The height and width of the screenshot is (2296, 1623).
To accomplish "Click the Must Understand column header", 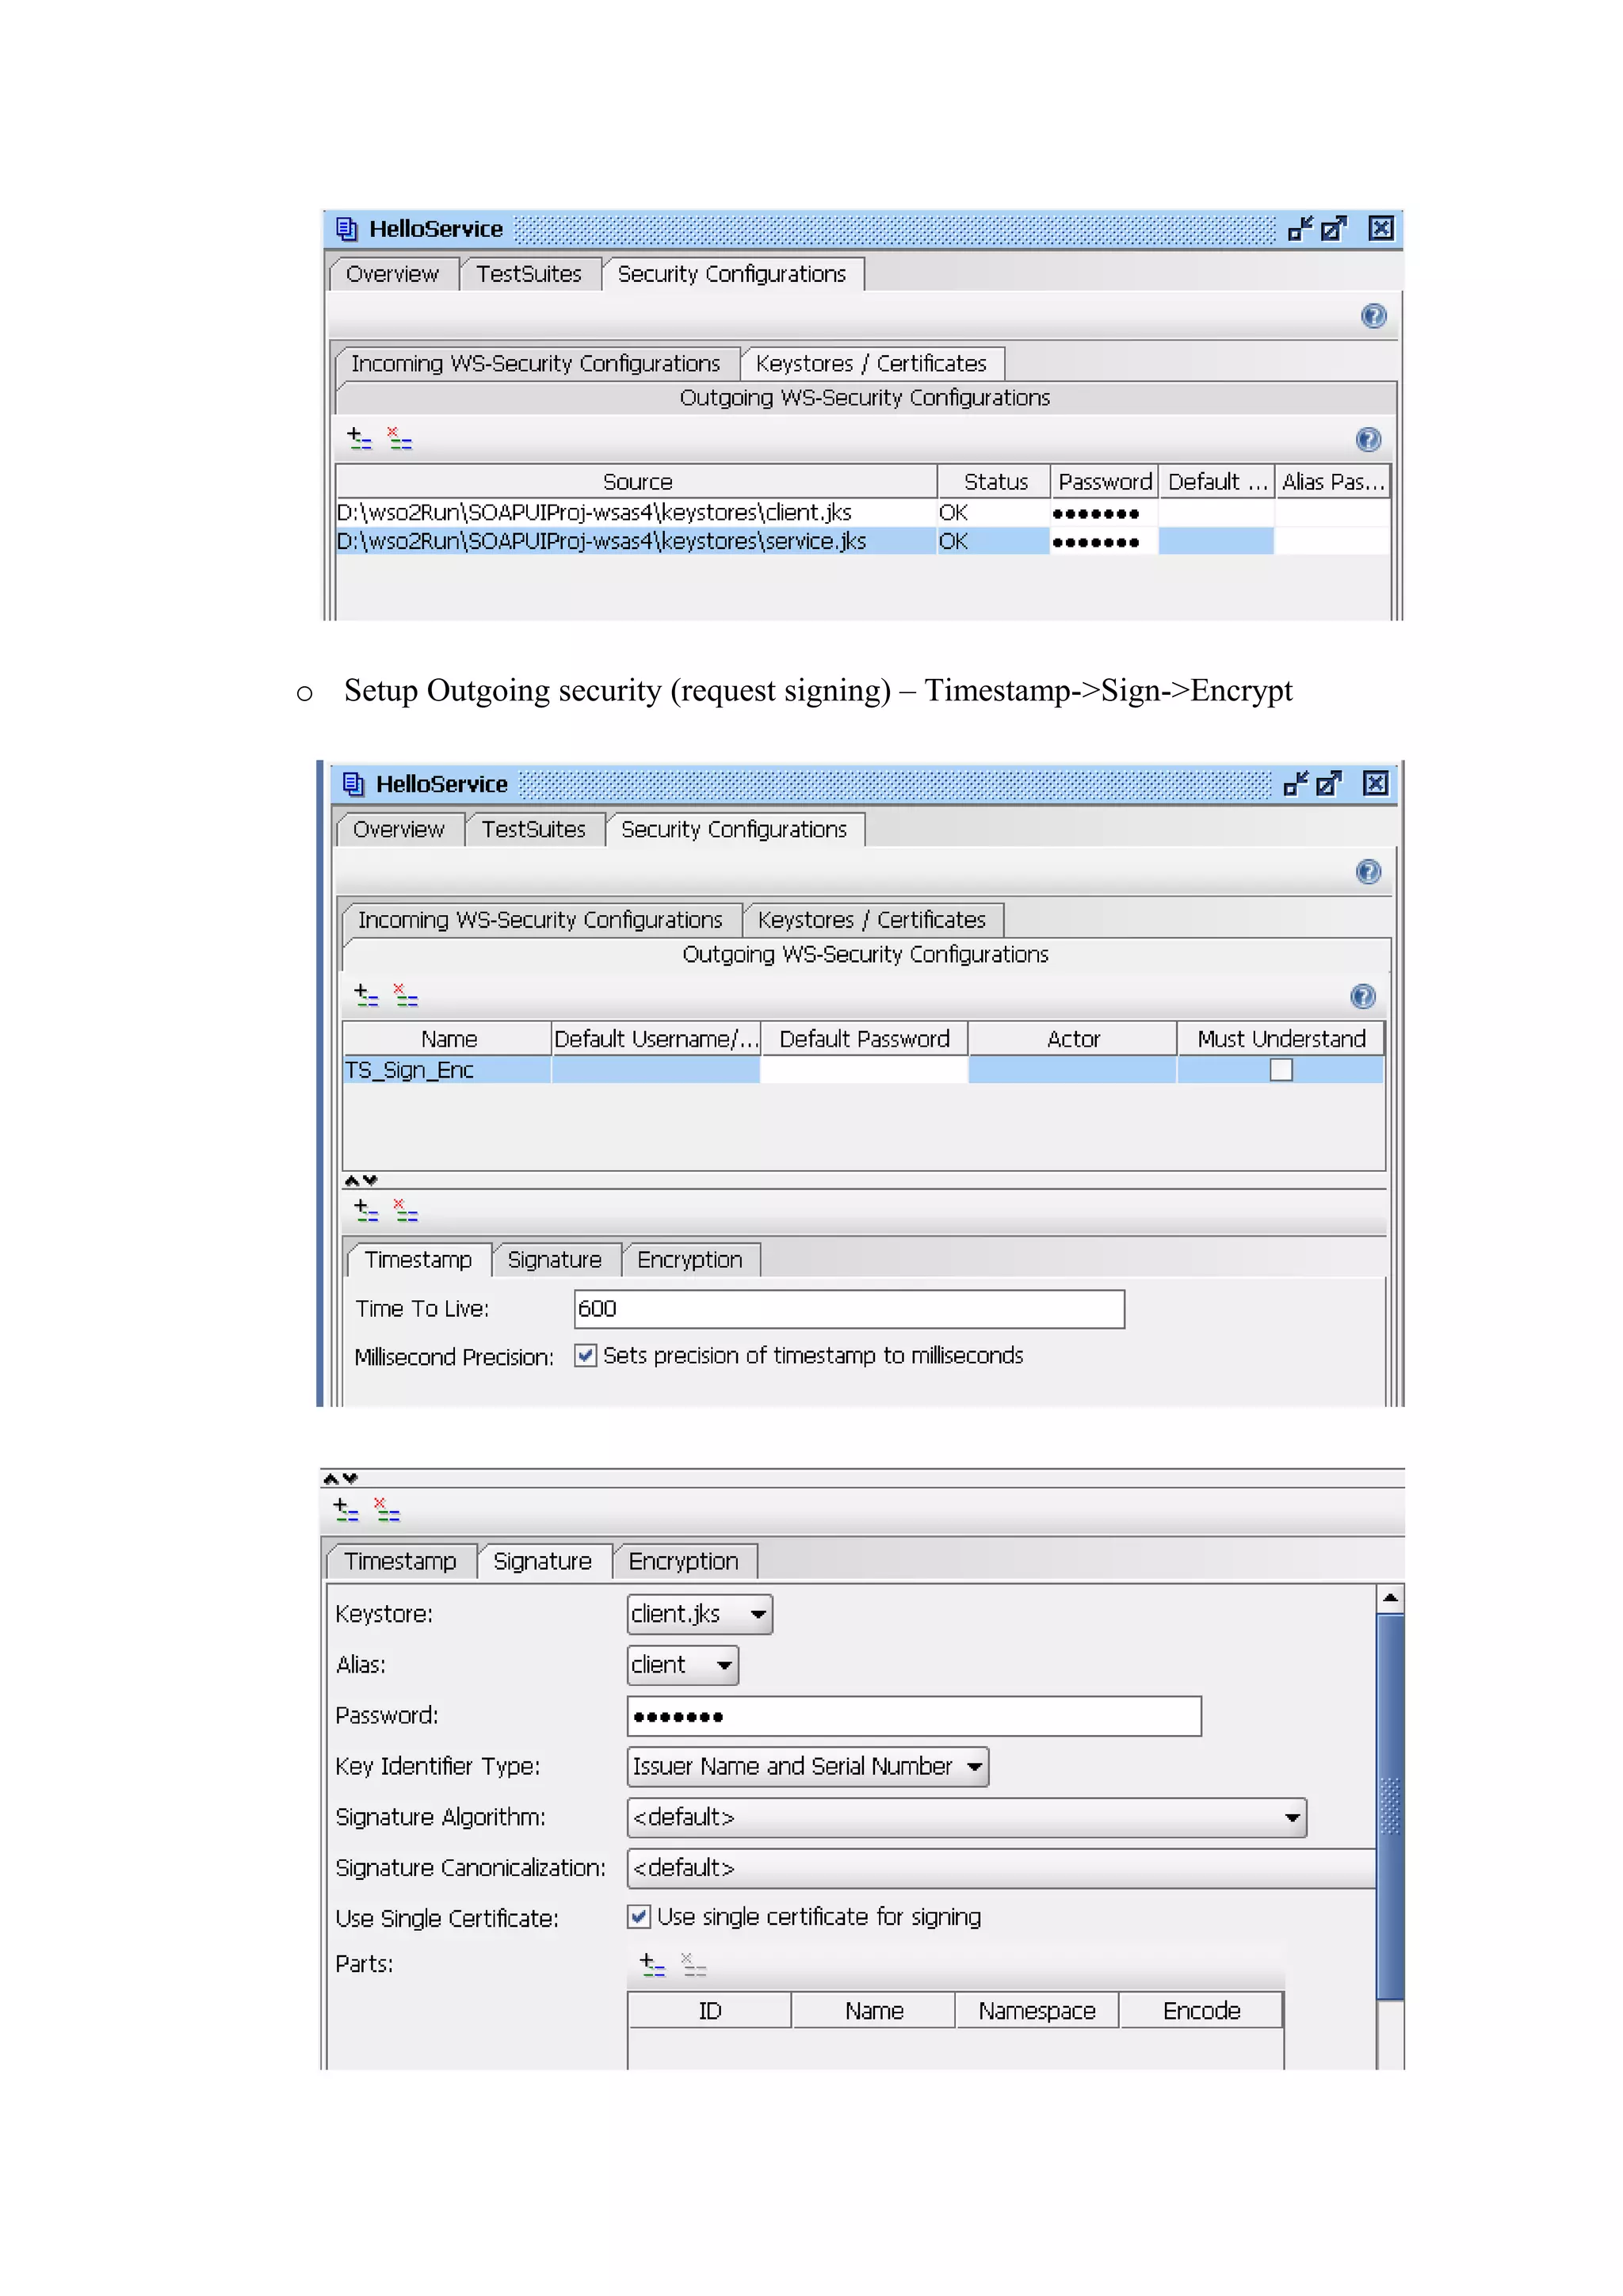I will [1281, 1039].
